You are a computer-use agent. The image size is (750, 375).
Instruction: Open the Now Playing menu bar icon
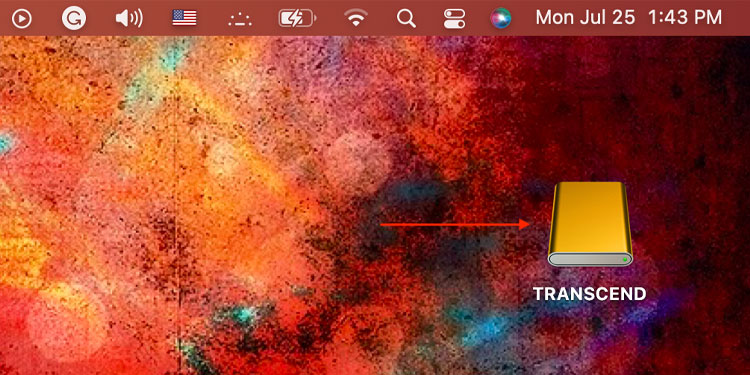[22, 19]
